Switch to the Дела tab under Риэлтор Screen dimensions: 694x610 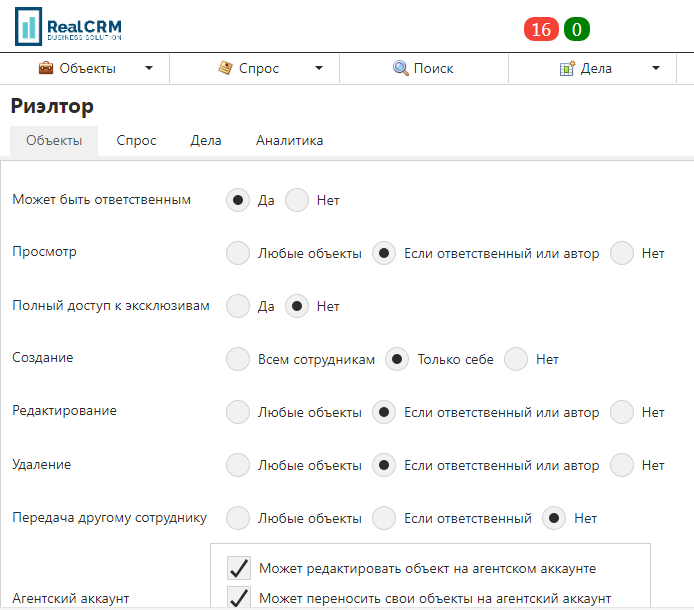[206, 140]
